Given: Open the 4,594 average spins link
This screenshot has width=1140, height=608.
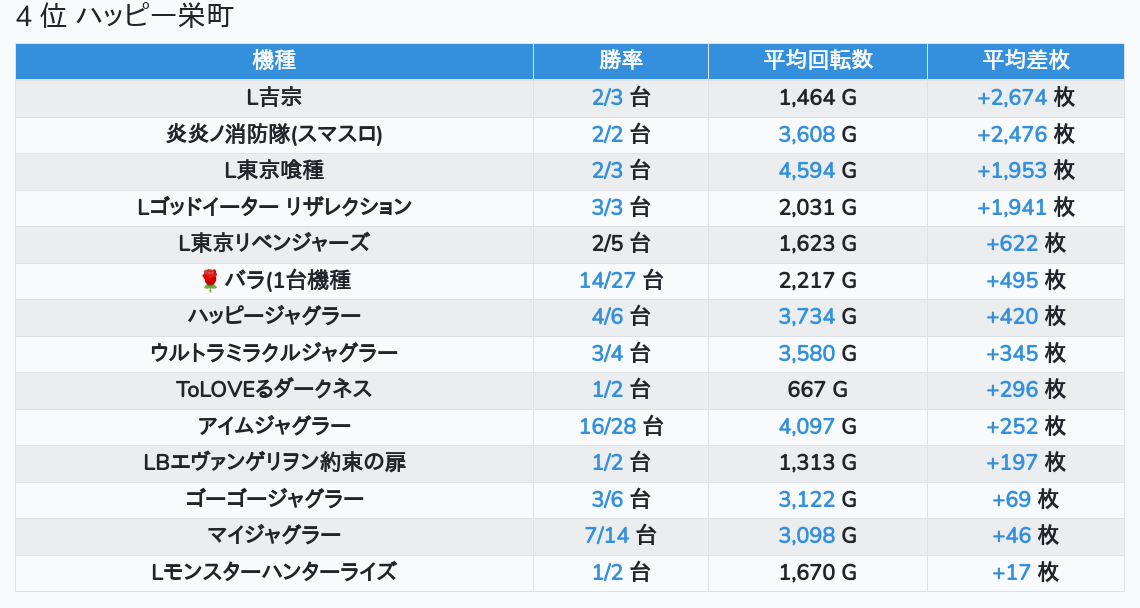Looking at the screenshot, I should [x=806, y=170].
